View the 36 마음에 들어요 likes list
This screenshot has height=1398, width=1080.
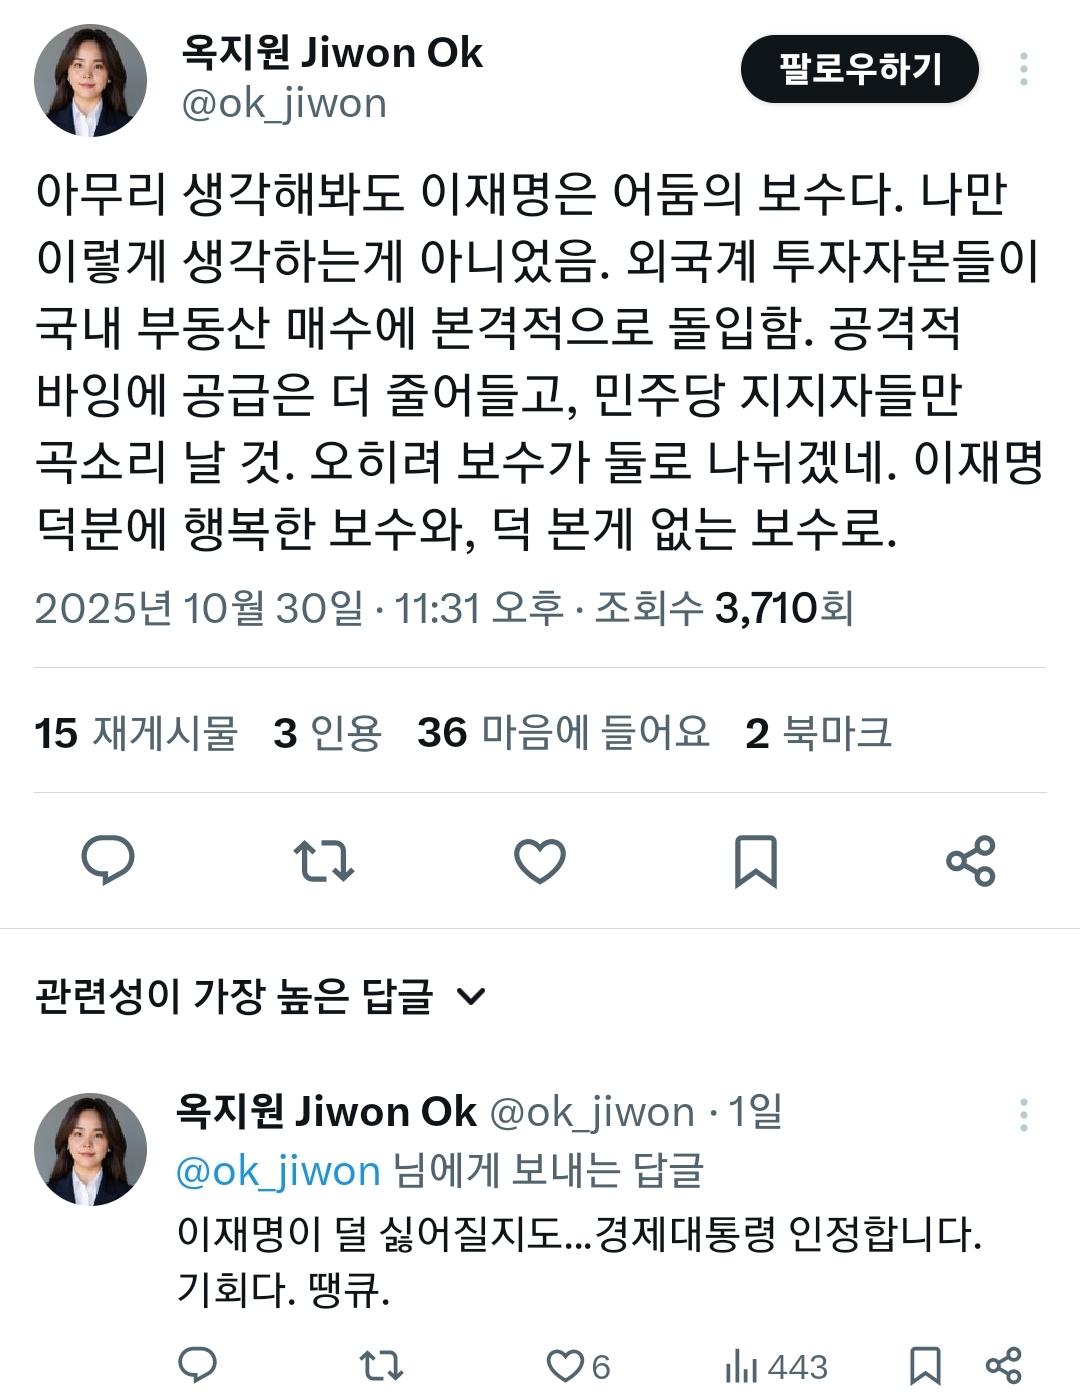coord(563,733)
